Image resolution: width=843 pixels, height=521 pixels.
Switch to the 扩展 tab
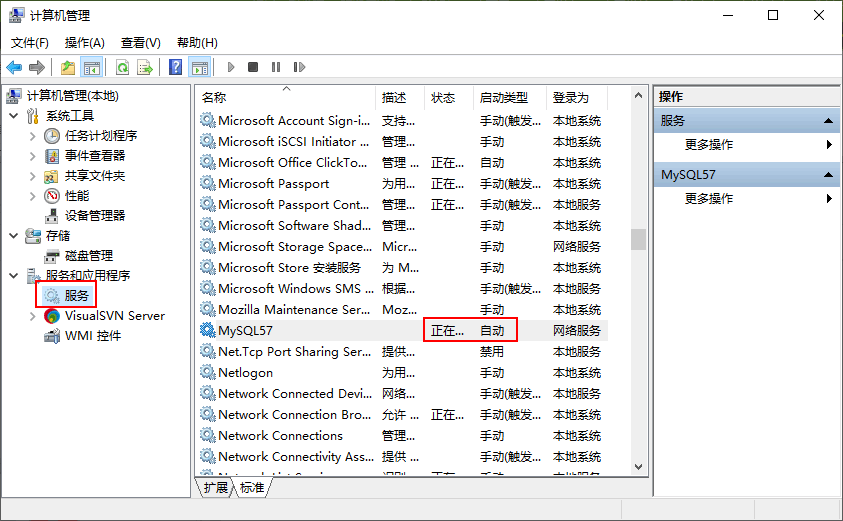pos(216,488)
